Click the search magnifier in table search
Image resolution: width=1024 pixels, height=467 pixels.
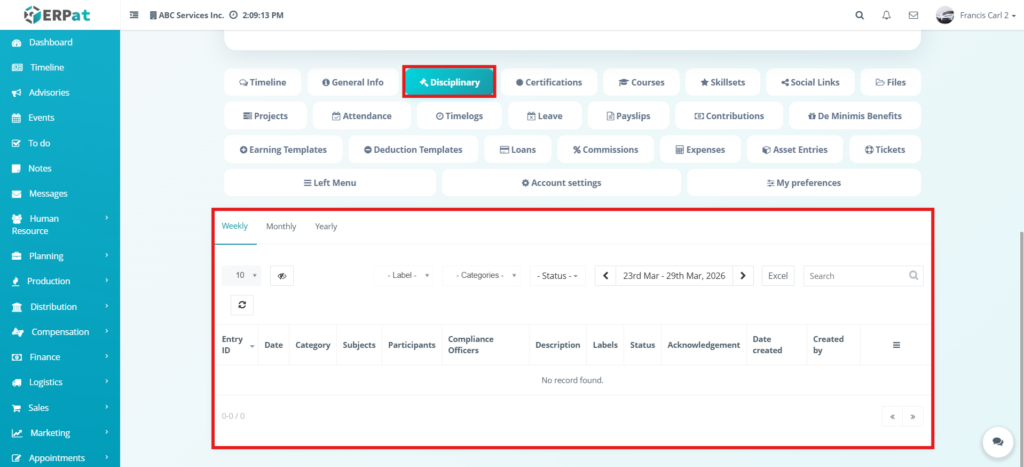pos(914,276)
